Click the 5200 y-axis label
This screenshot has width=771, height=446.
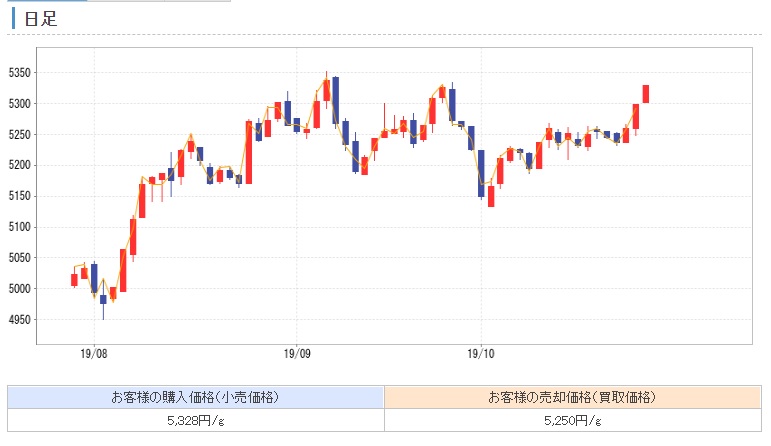coord(20,165)
